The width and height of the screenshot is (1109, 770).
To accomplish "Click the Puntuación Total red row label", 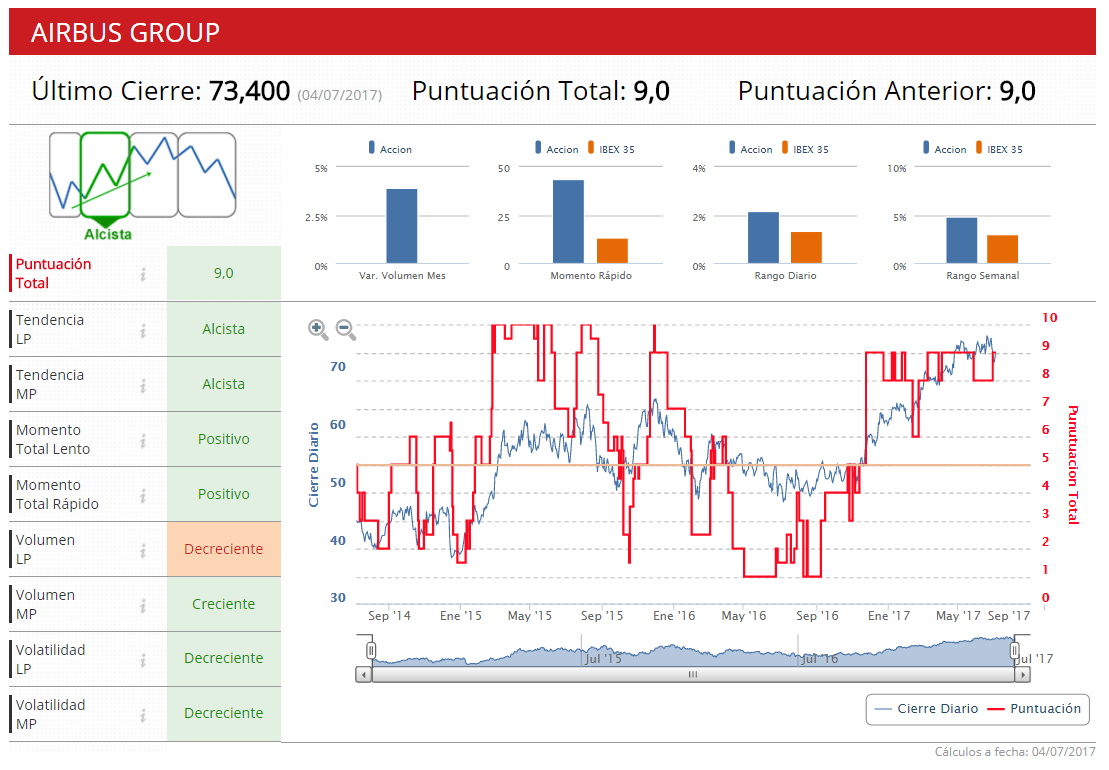I will click(54, 274).
